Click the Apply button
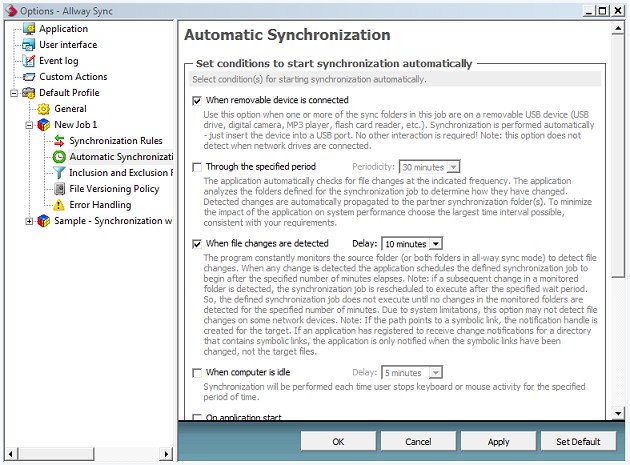Screen dimensions: 630x465 coord(498,441)
